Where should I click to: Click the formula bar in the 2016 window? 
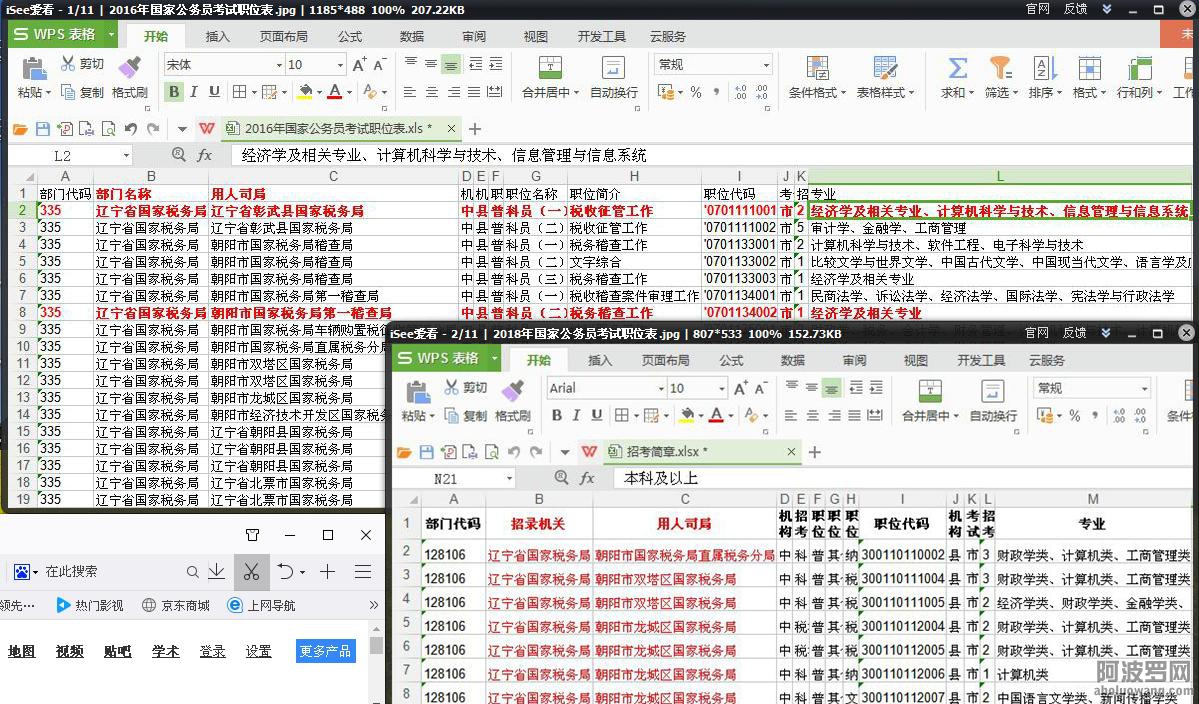pos(711,155)
